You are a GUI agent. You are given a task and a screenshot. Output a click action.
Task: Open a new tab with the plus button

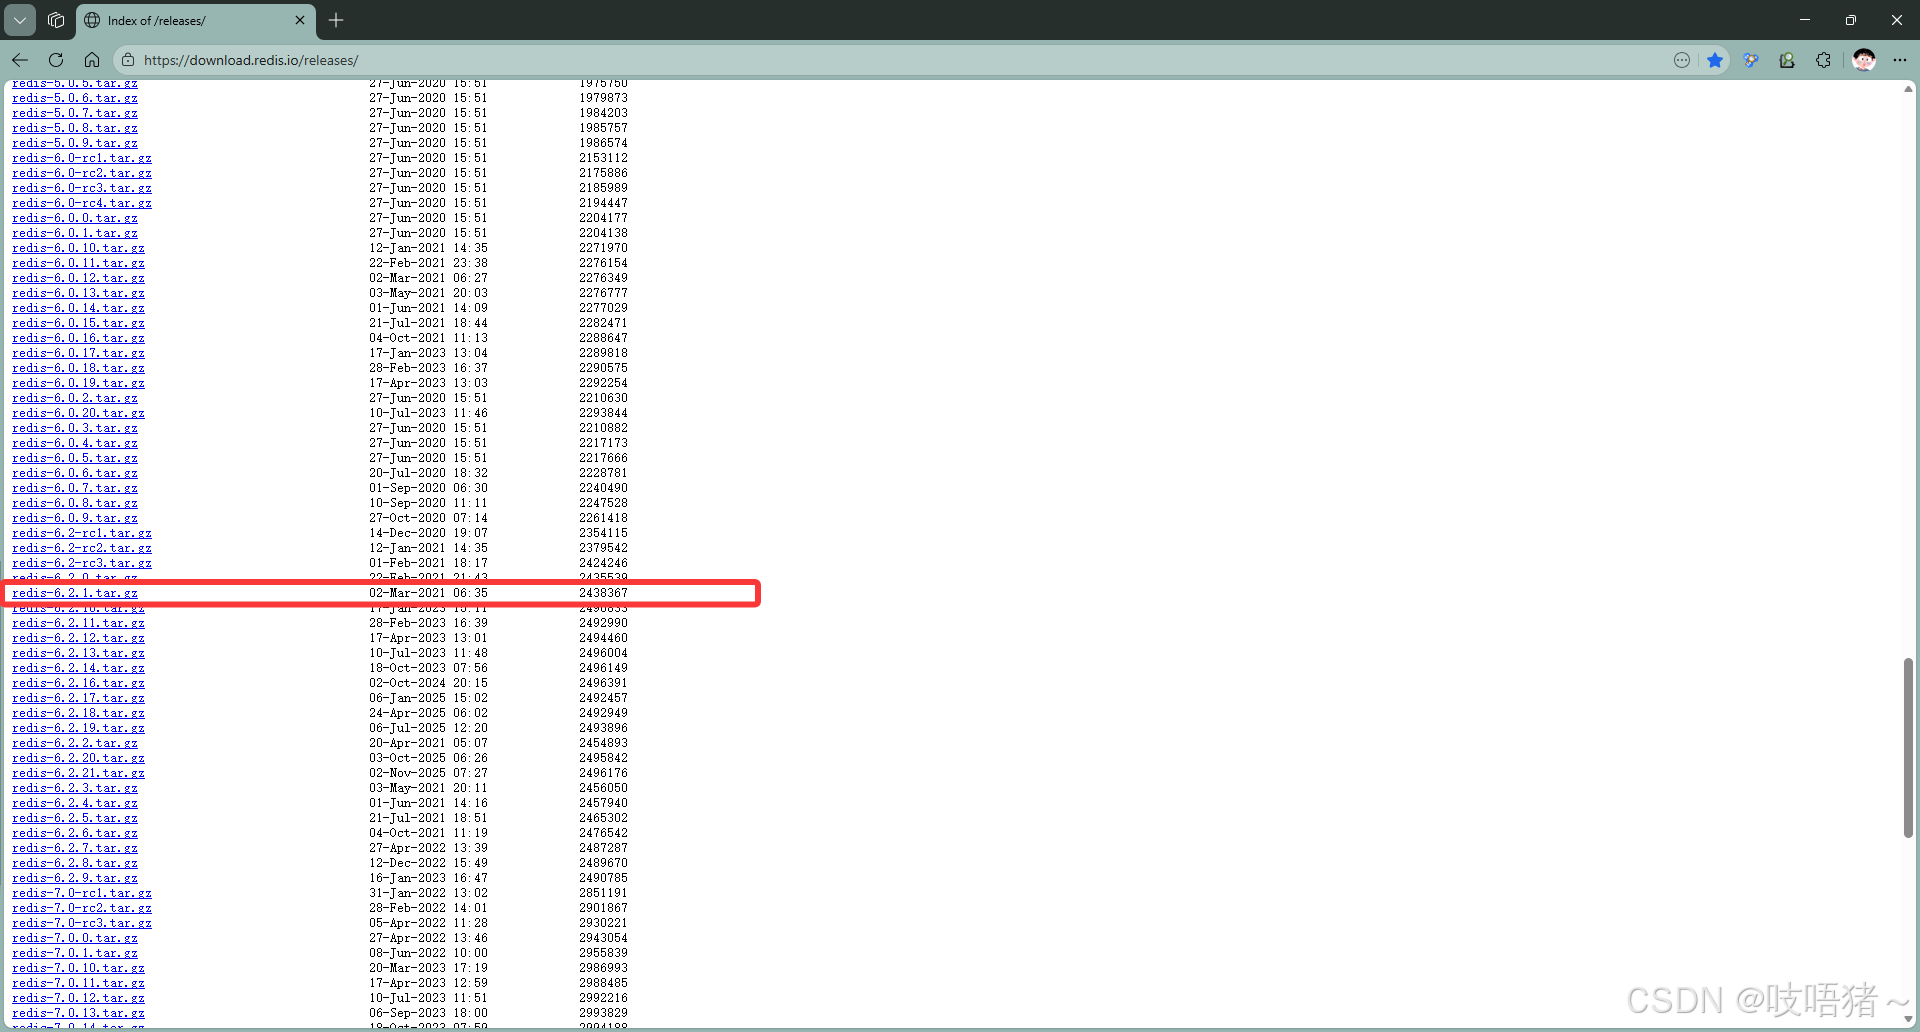coord(336,20)
